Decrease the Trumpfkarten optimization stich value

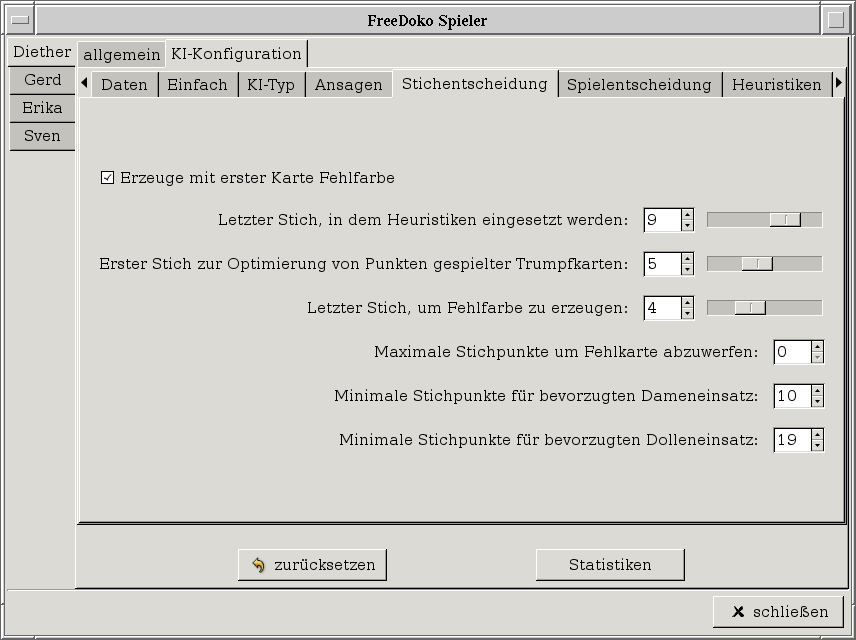[x=687, y=269]
